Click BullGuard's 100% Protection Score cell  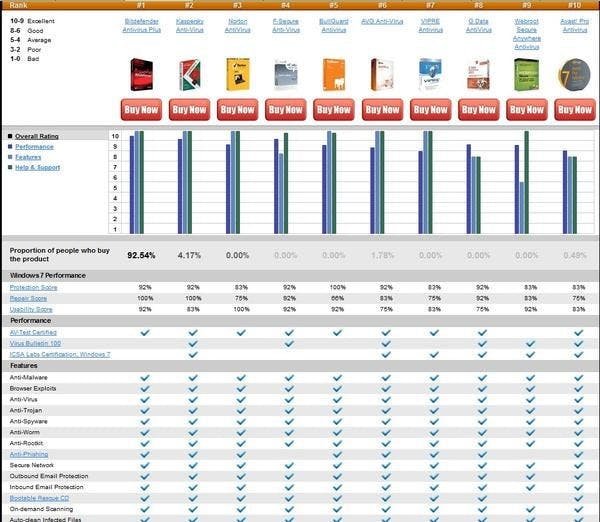point(338,287)
